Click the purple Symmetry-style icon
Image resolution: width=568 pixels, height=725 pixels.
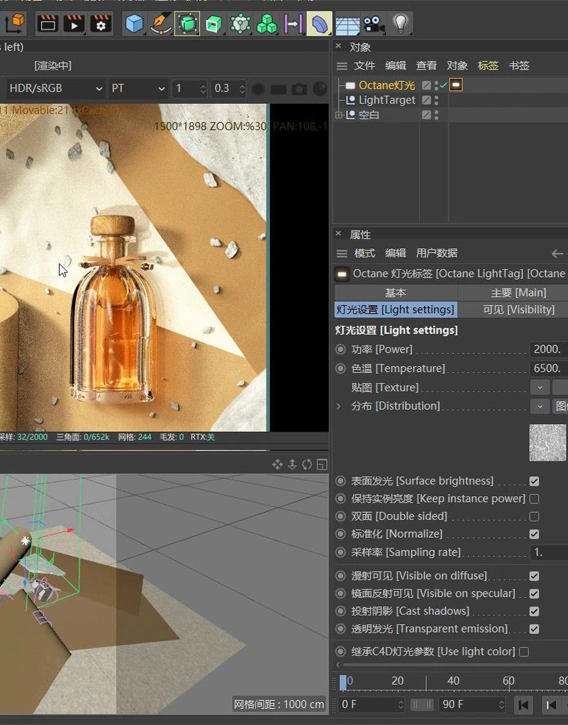(x=293, y=23)
